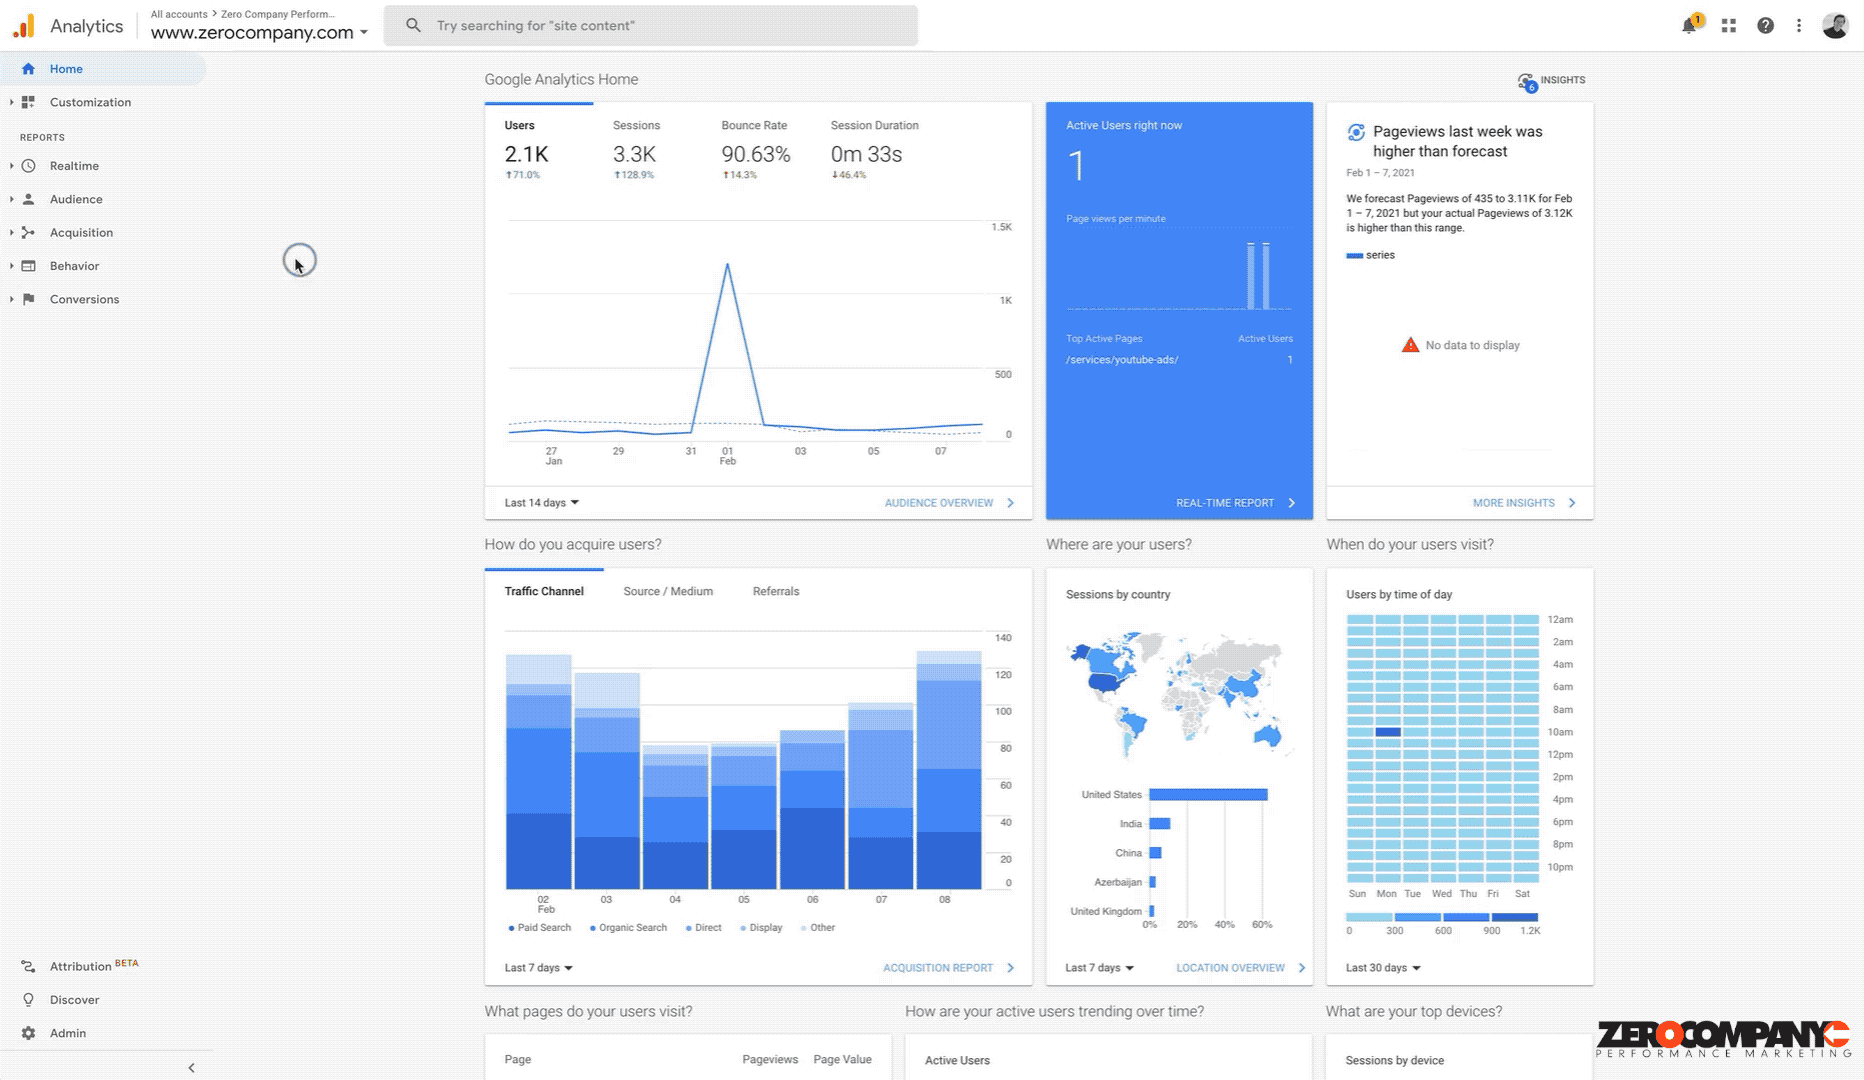The image size is (1864, 1080).
Task: Open the Insights icon with badge
Action: point(1527,82)
